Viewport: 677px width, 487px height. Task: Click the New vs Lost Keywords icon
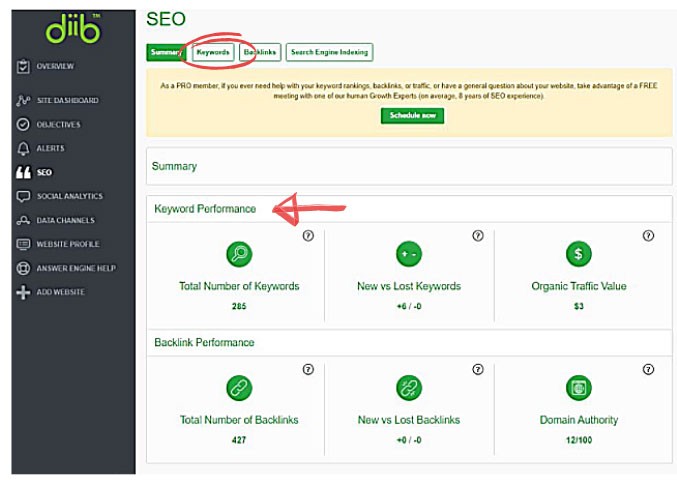[x=408, y=254]
